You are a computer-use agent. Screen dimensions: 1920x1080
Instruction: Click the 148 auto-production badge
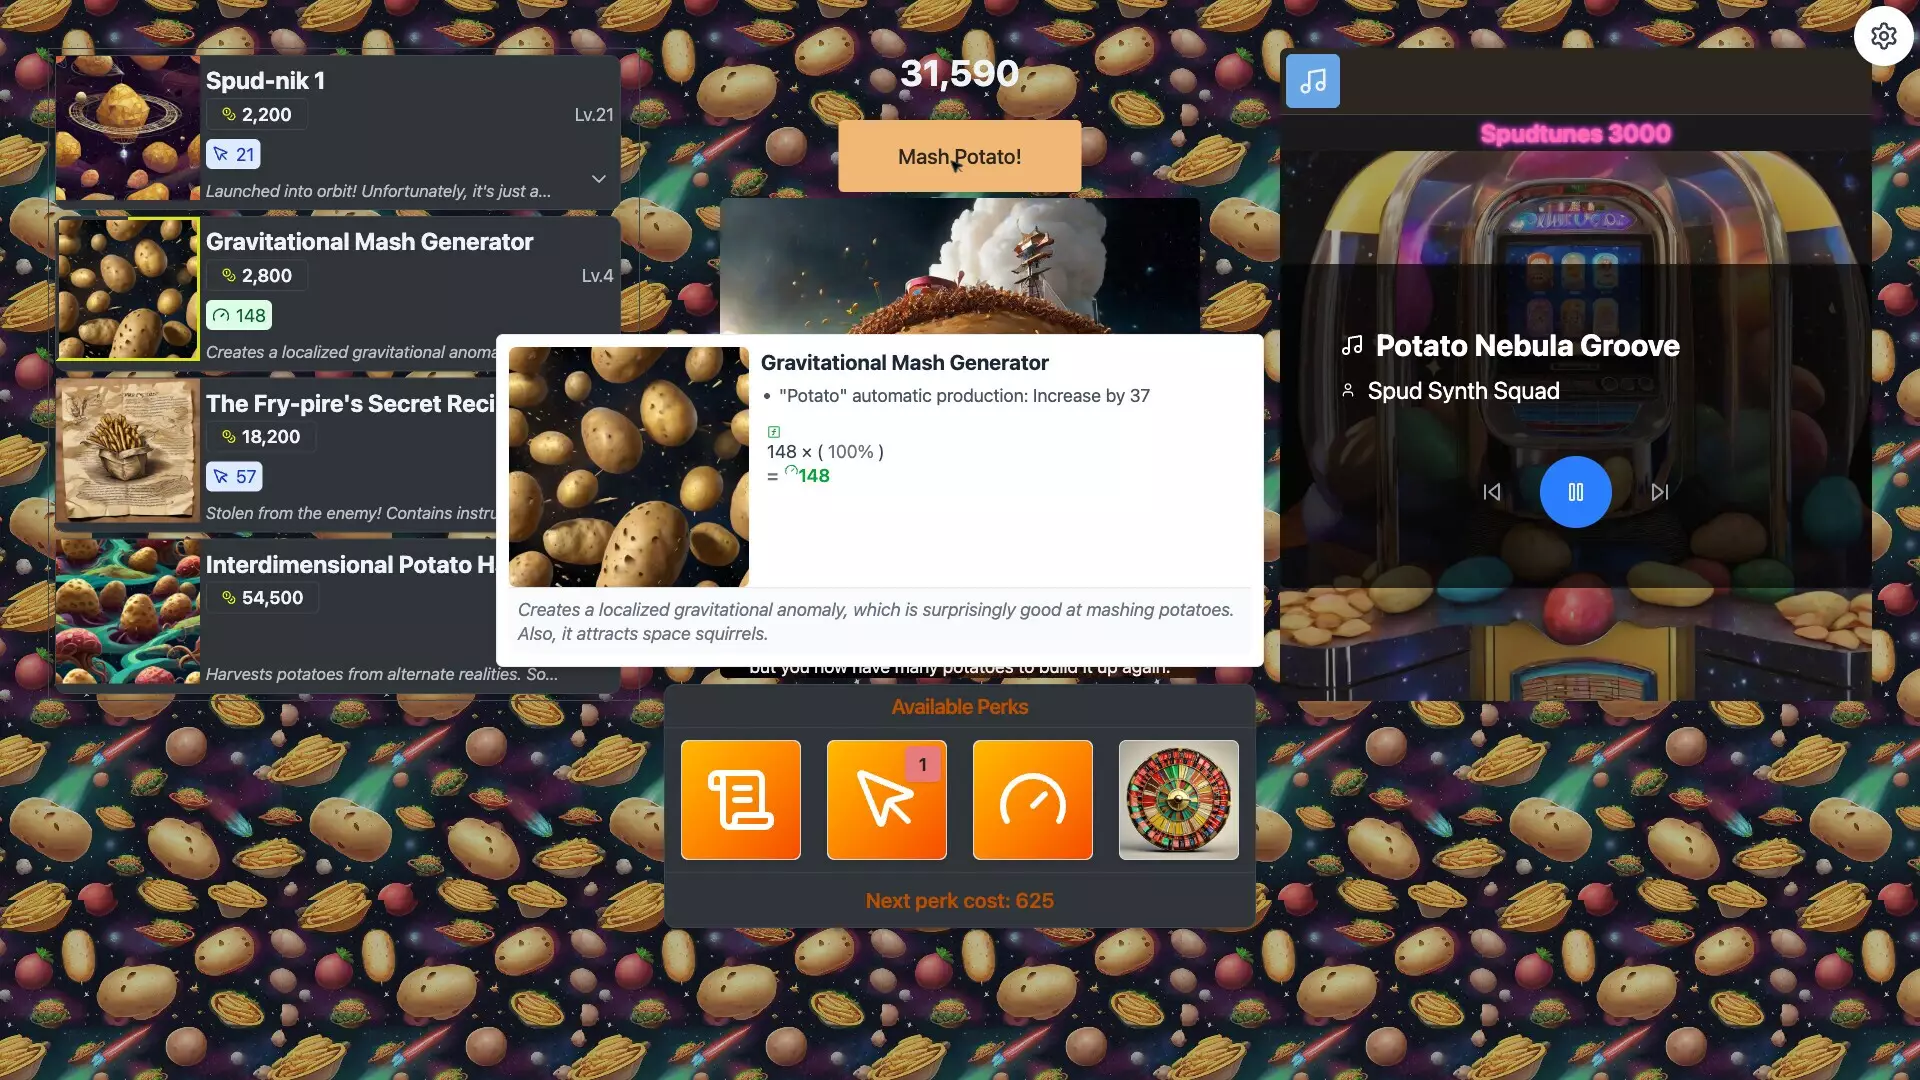[x=239, y=316]
